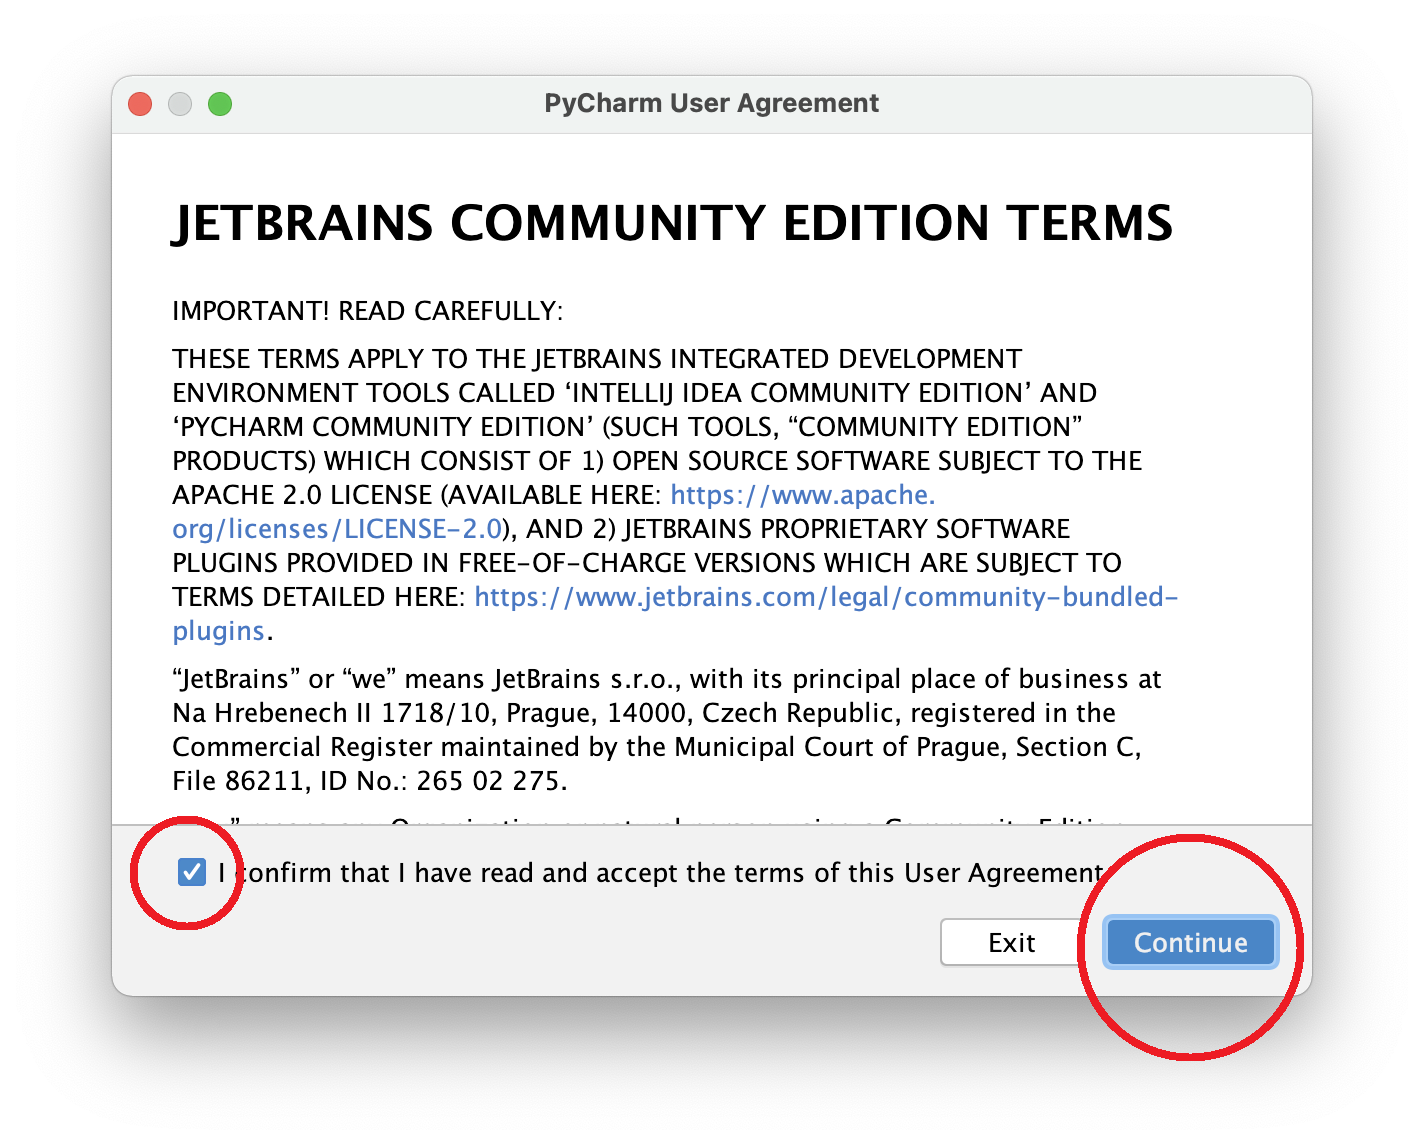Uncheck the user agreement confirmation checkbox
This screenshot has height=1144, width=1424.
[x=192, y=872]
